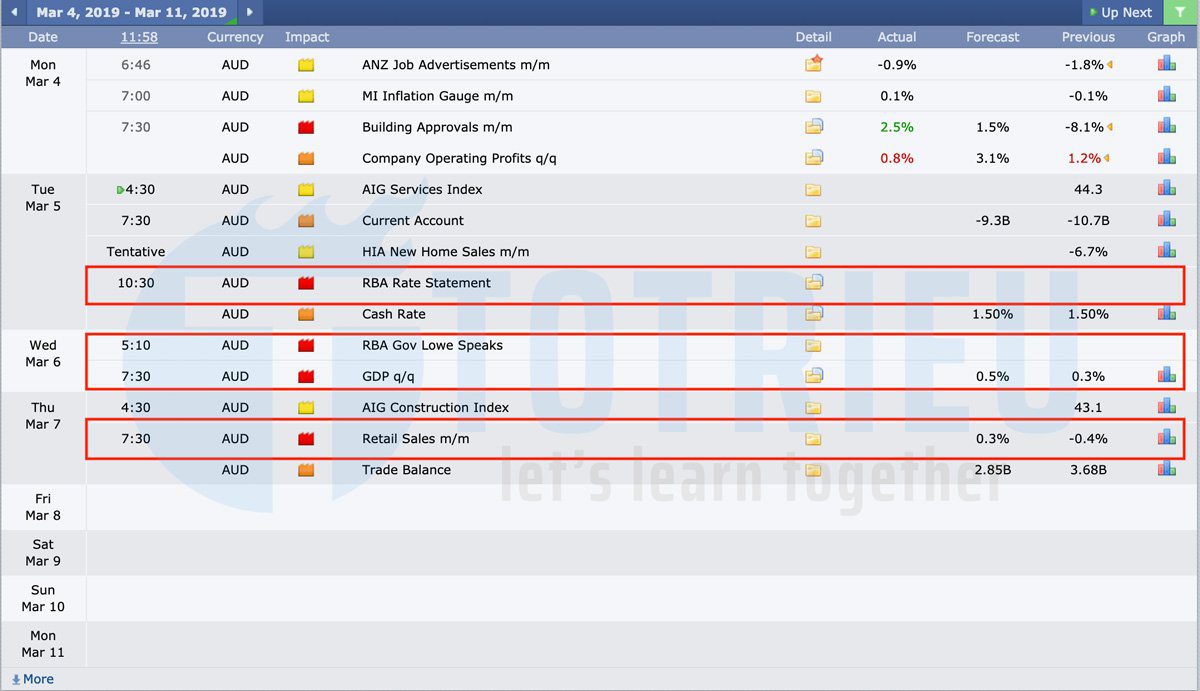1200x691 pixels.
Task: Click the Currency column header
Action: (x=235, y=37)
